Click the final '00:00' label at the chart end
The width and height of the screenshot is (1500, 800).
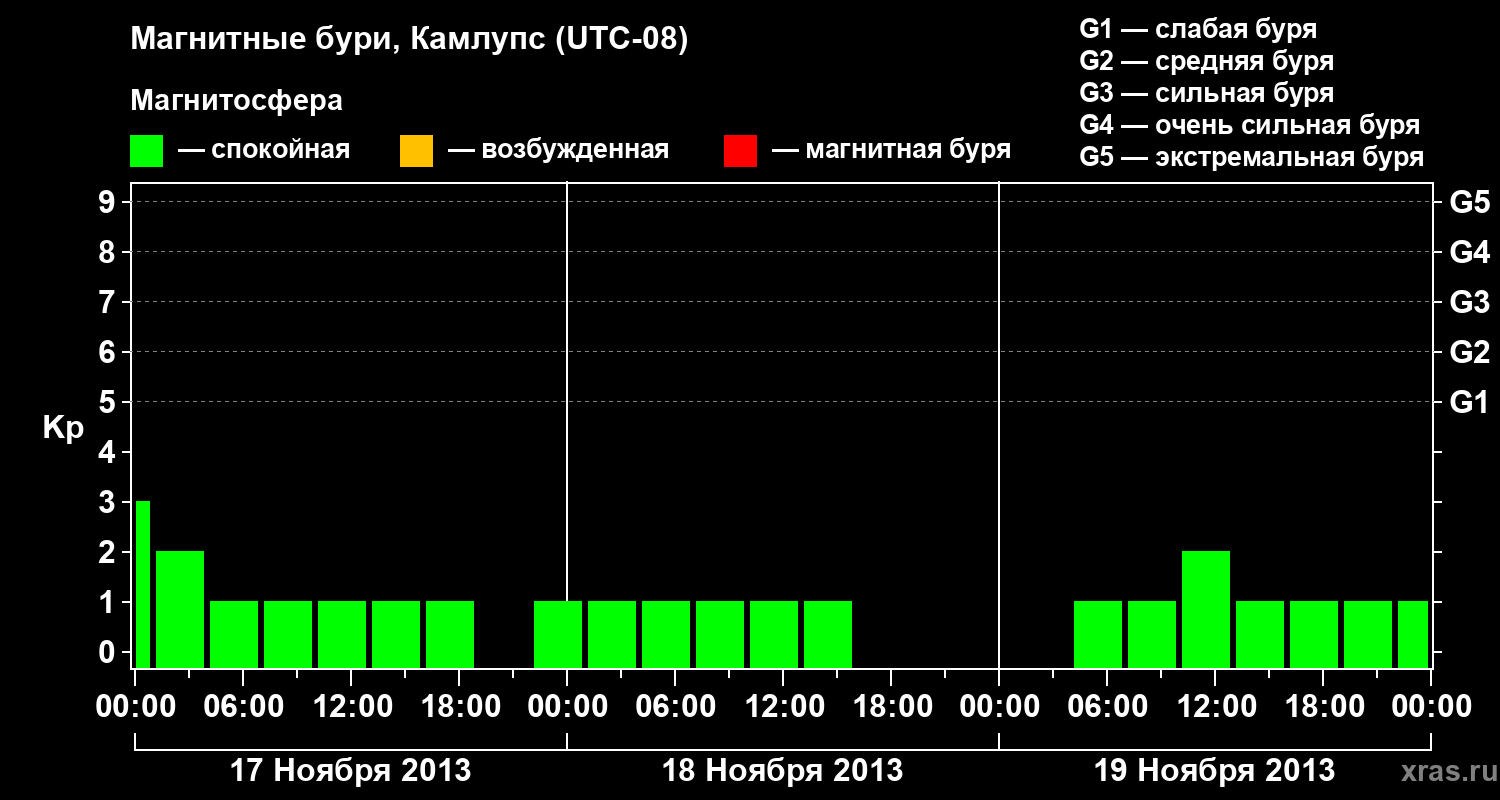point(1431,707)
